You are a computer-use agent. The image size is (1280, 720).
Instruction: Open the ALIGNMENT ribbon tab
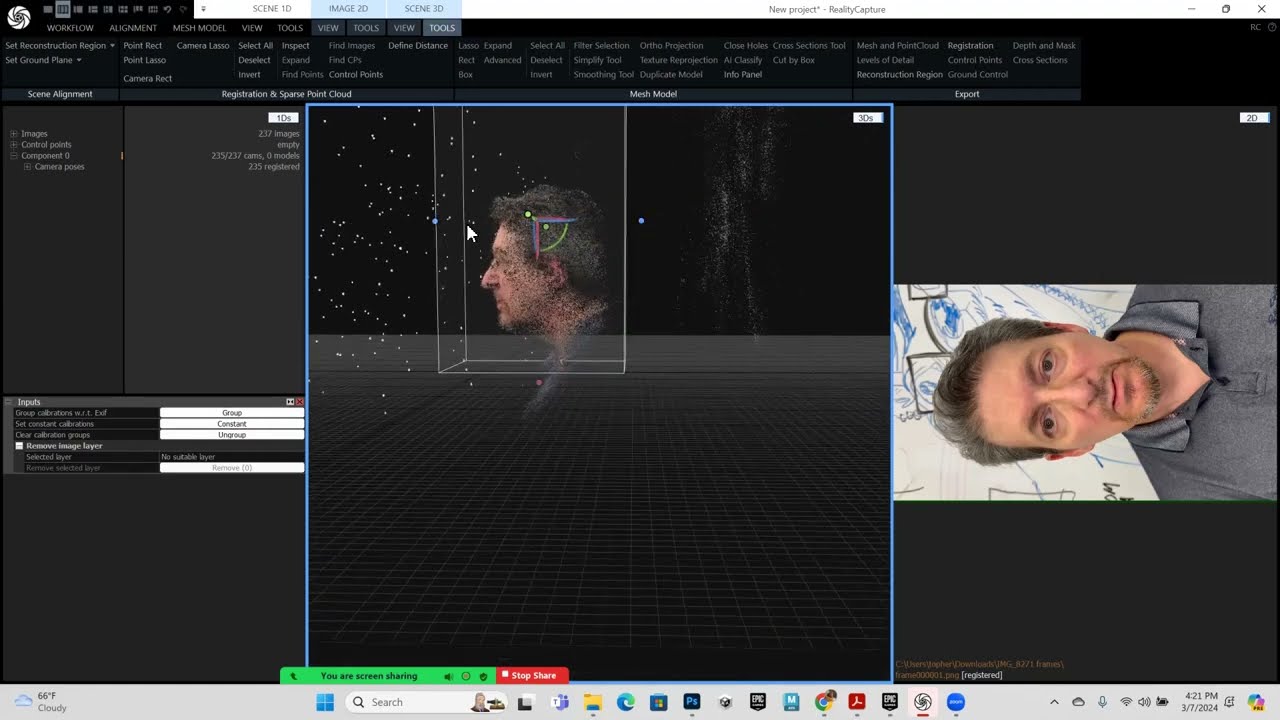pos(133,28)
